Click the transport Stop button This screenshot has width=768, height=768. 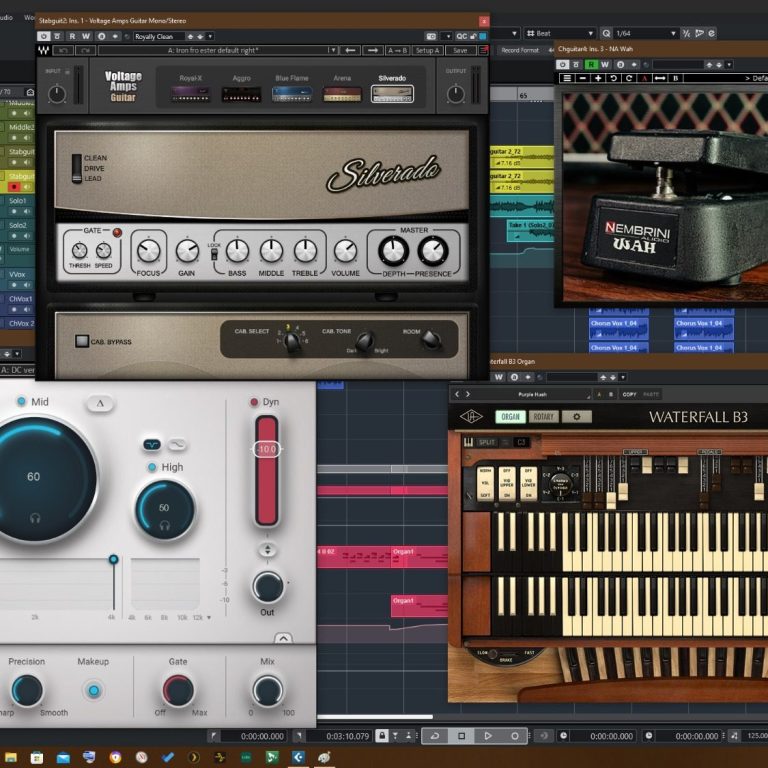[461, 736]
